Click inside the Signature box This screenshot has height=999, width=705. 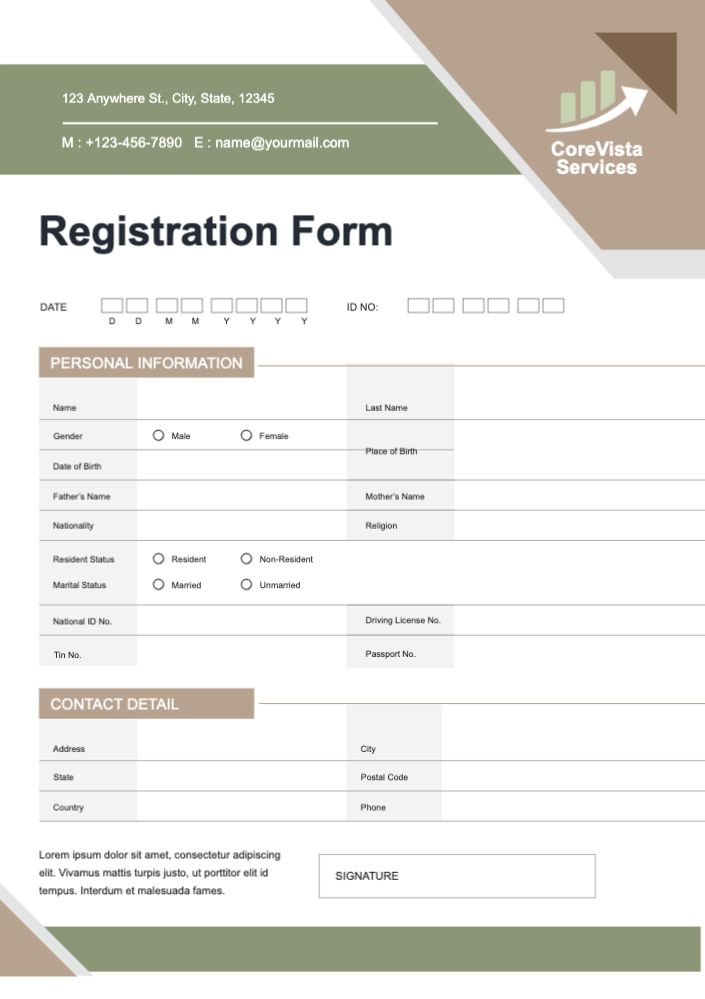tap(457, 876)
